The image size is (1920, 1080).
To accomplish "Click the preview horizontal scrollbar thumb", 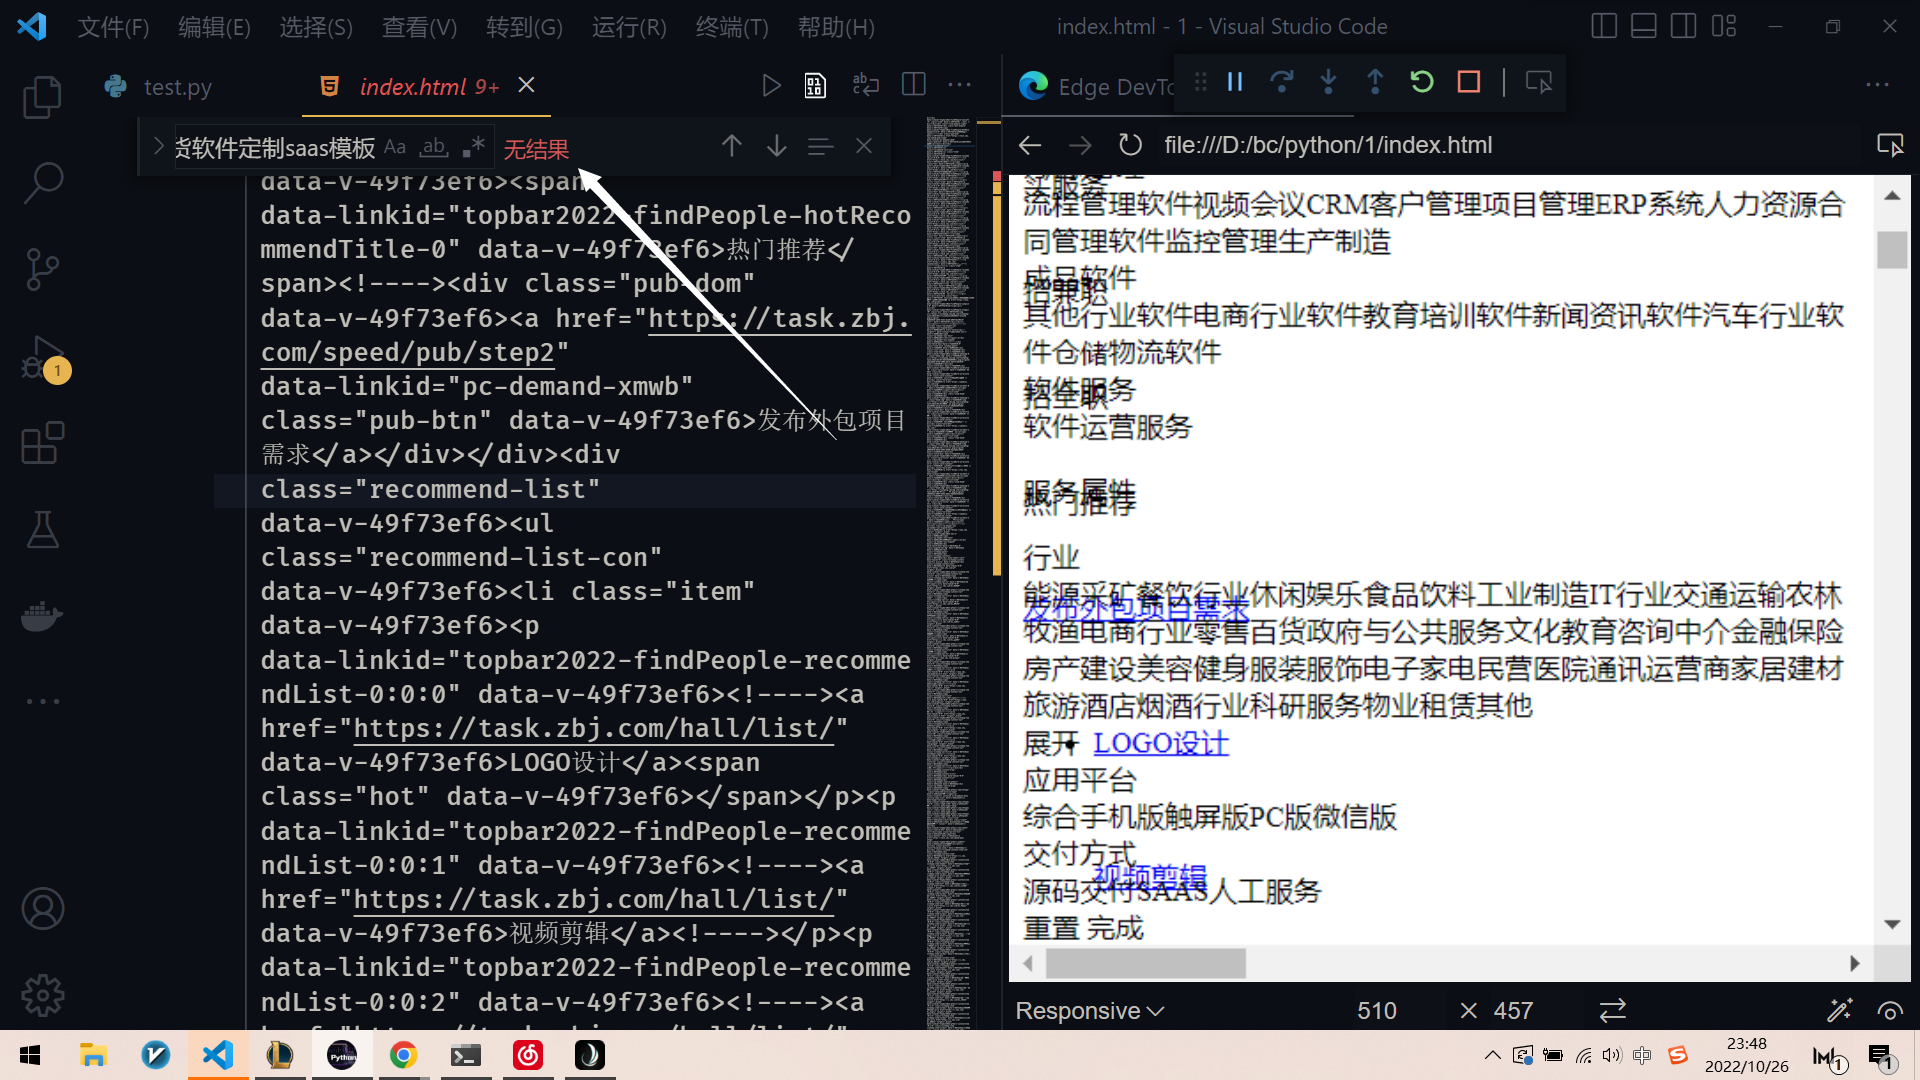I will pos(1145,963).
